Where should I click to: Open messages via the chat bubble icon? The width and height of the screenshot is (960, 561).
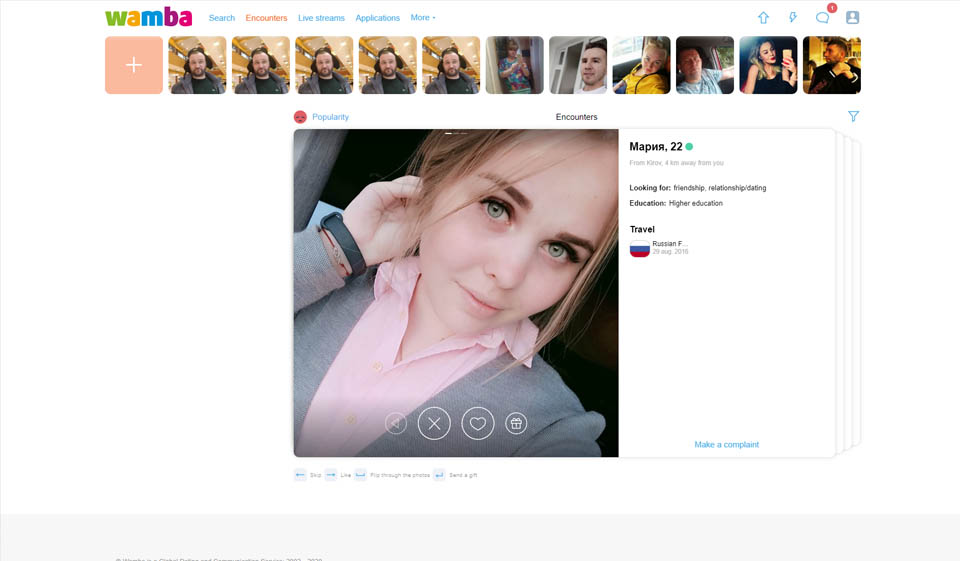point(822,18)
